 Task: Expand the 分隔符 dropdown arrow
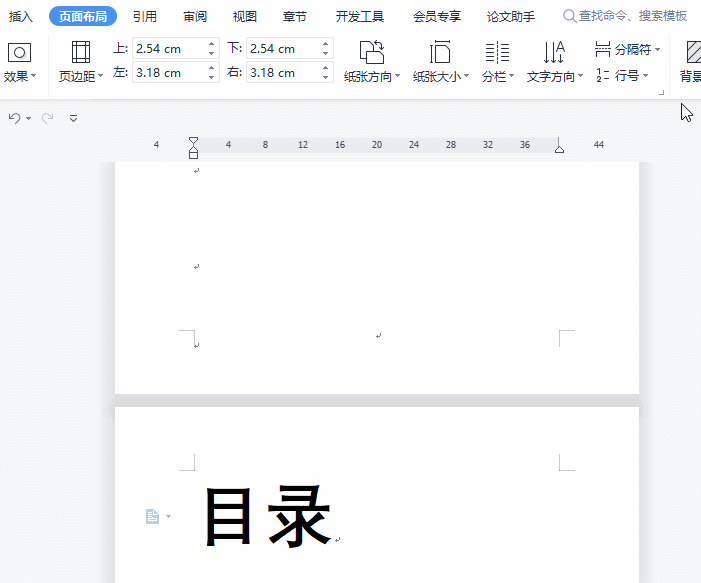click(x=658, y=49)
